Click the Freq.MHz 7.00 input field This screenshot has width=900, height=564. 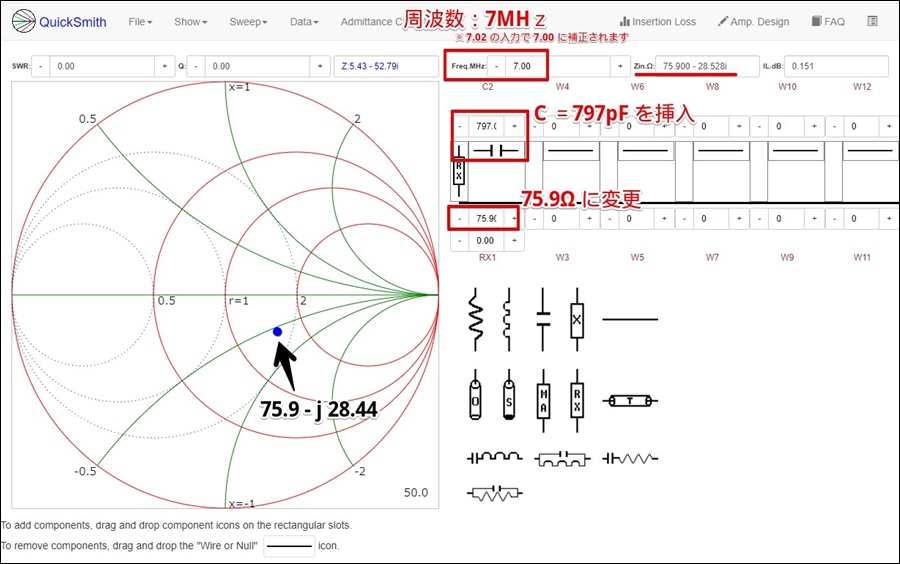point(557,66)
